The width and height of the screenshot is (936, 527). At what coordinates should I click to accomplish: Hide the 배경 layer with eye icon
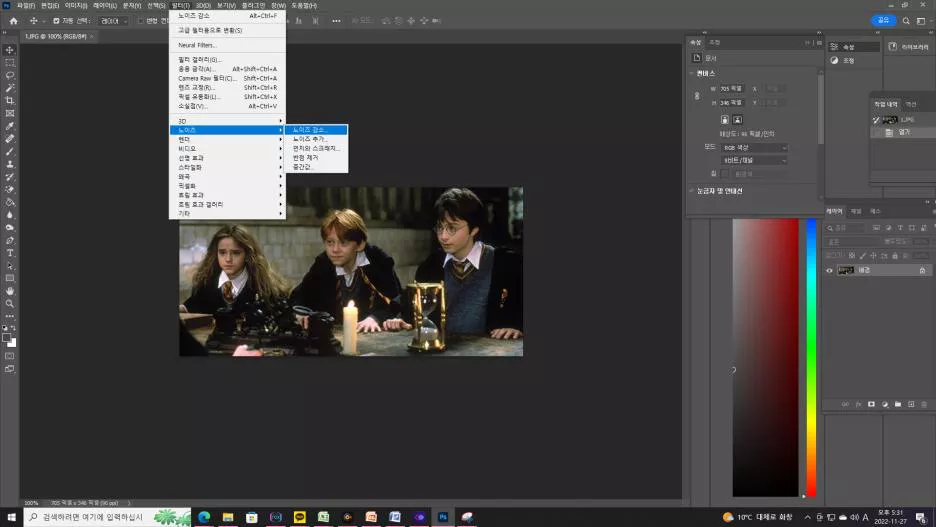pos(829,270)
